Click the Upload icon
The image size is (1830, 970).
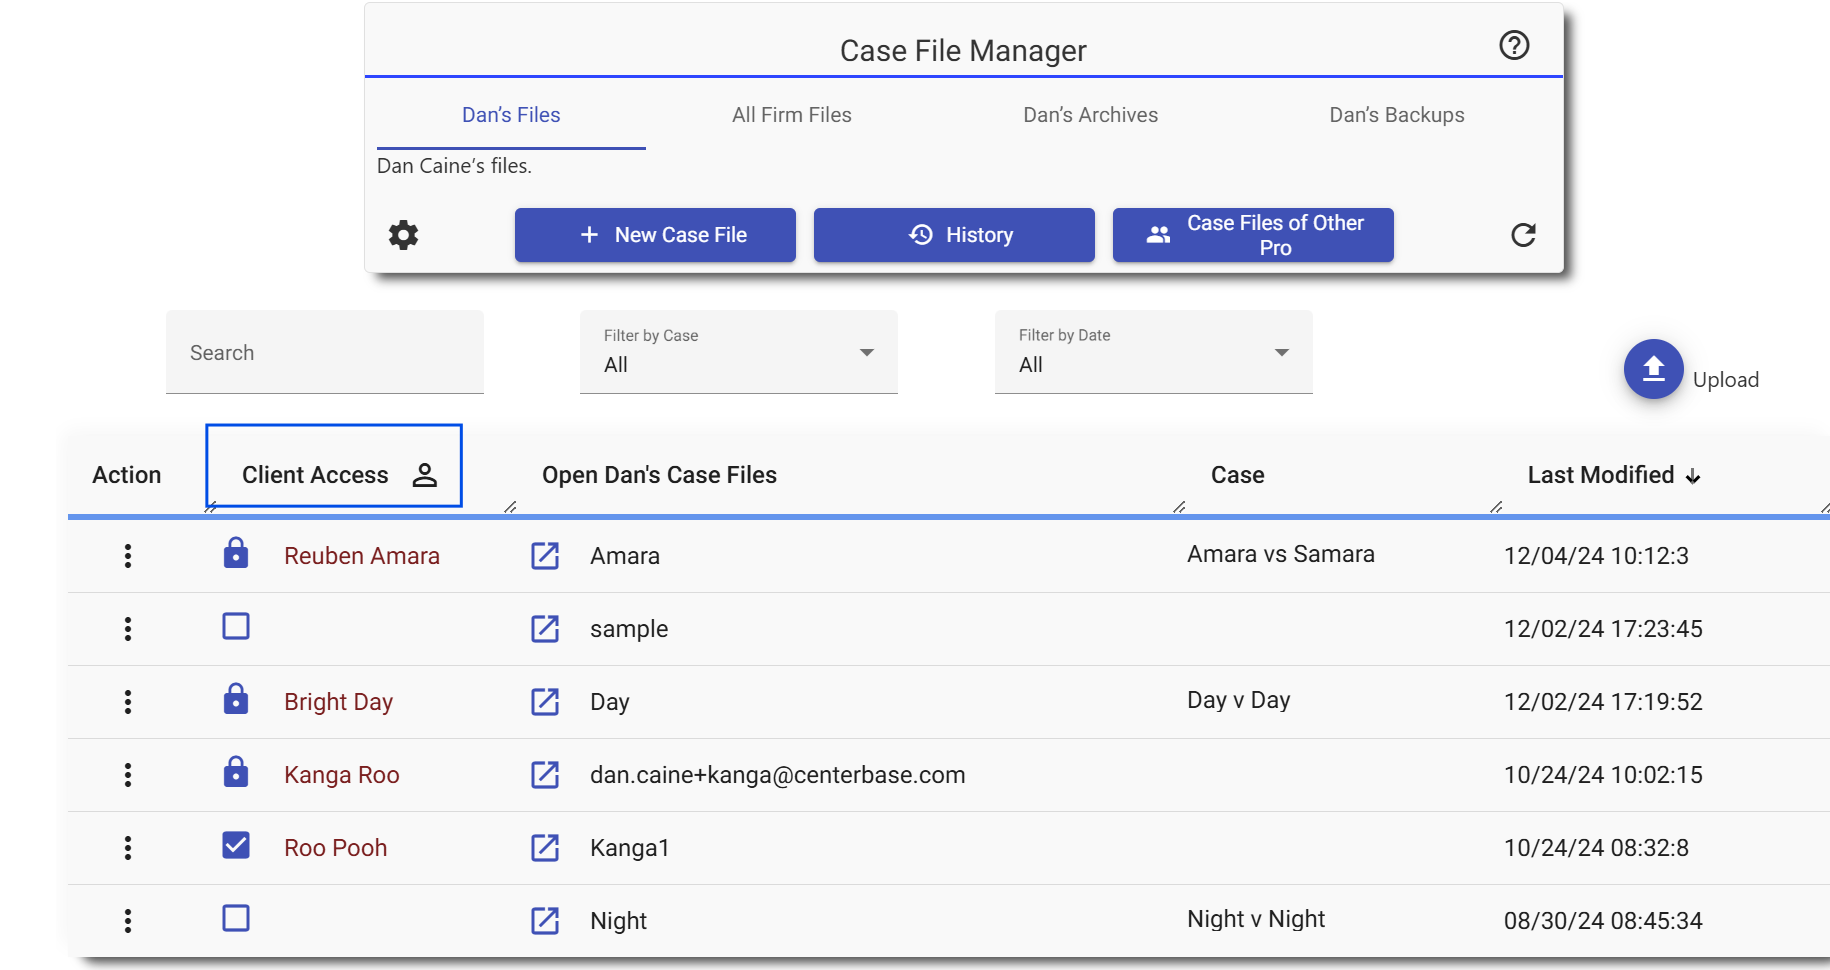(x=1653, y=370)
